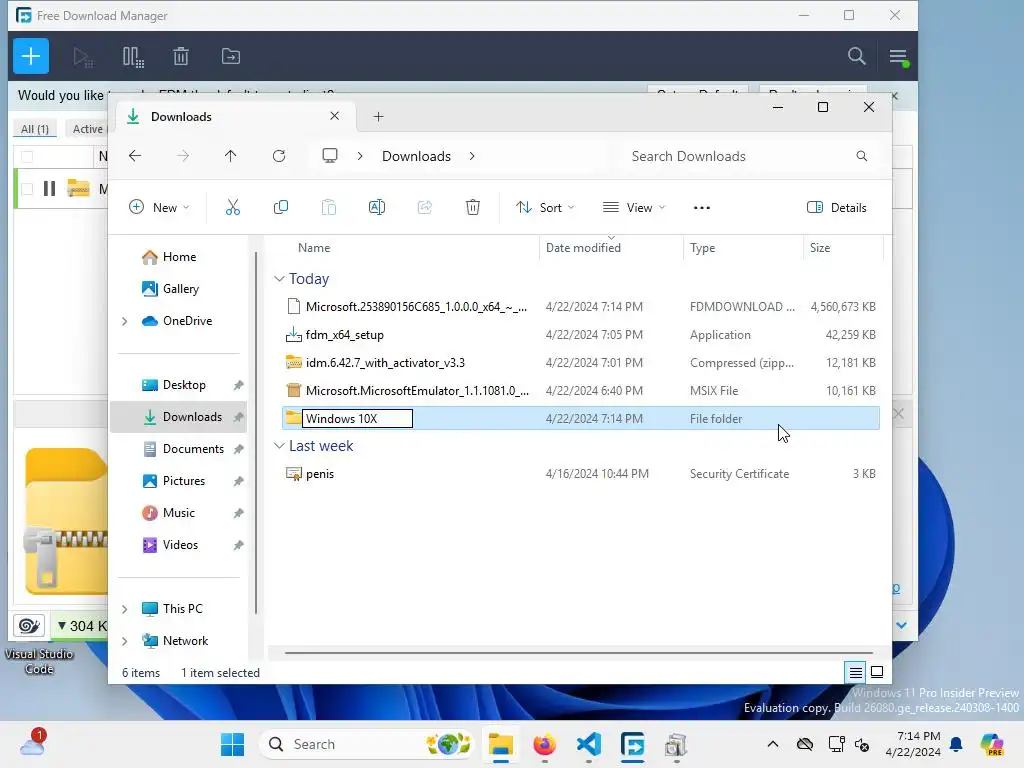The width and height of the screenshot is (1024, 768).
Task: Open Firefox from the taskbar
Action: [x=545, y=744]
